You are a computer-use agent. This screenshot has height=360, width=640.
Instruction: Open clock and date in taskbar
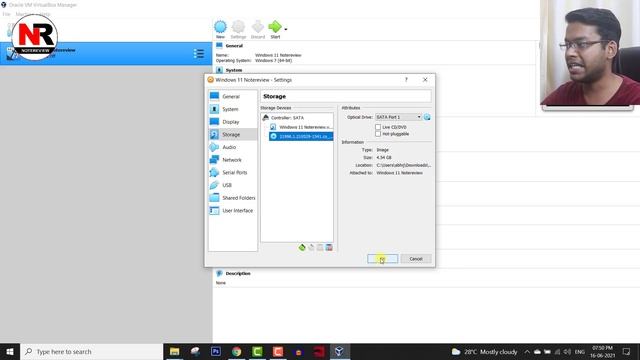point(602,351)
